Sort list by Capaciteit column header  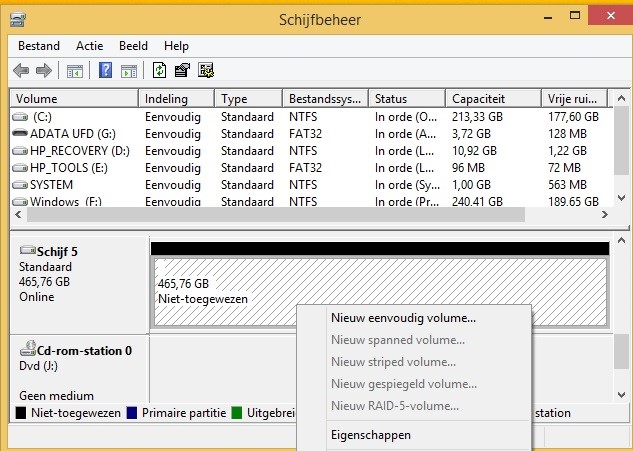click(x=478, y=99)
